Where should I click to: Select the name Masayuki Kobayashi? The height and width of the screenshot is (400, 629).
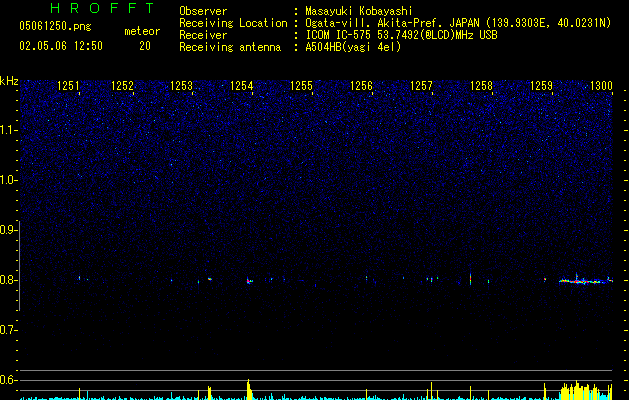coord(359,11)
